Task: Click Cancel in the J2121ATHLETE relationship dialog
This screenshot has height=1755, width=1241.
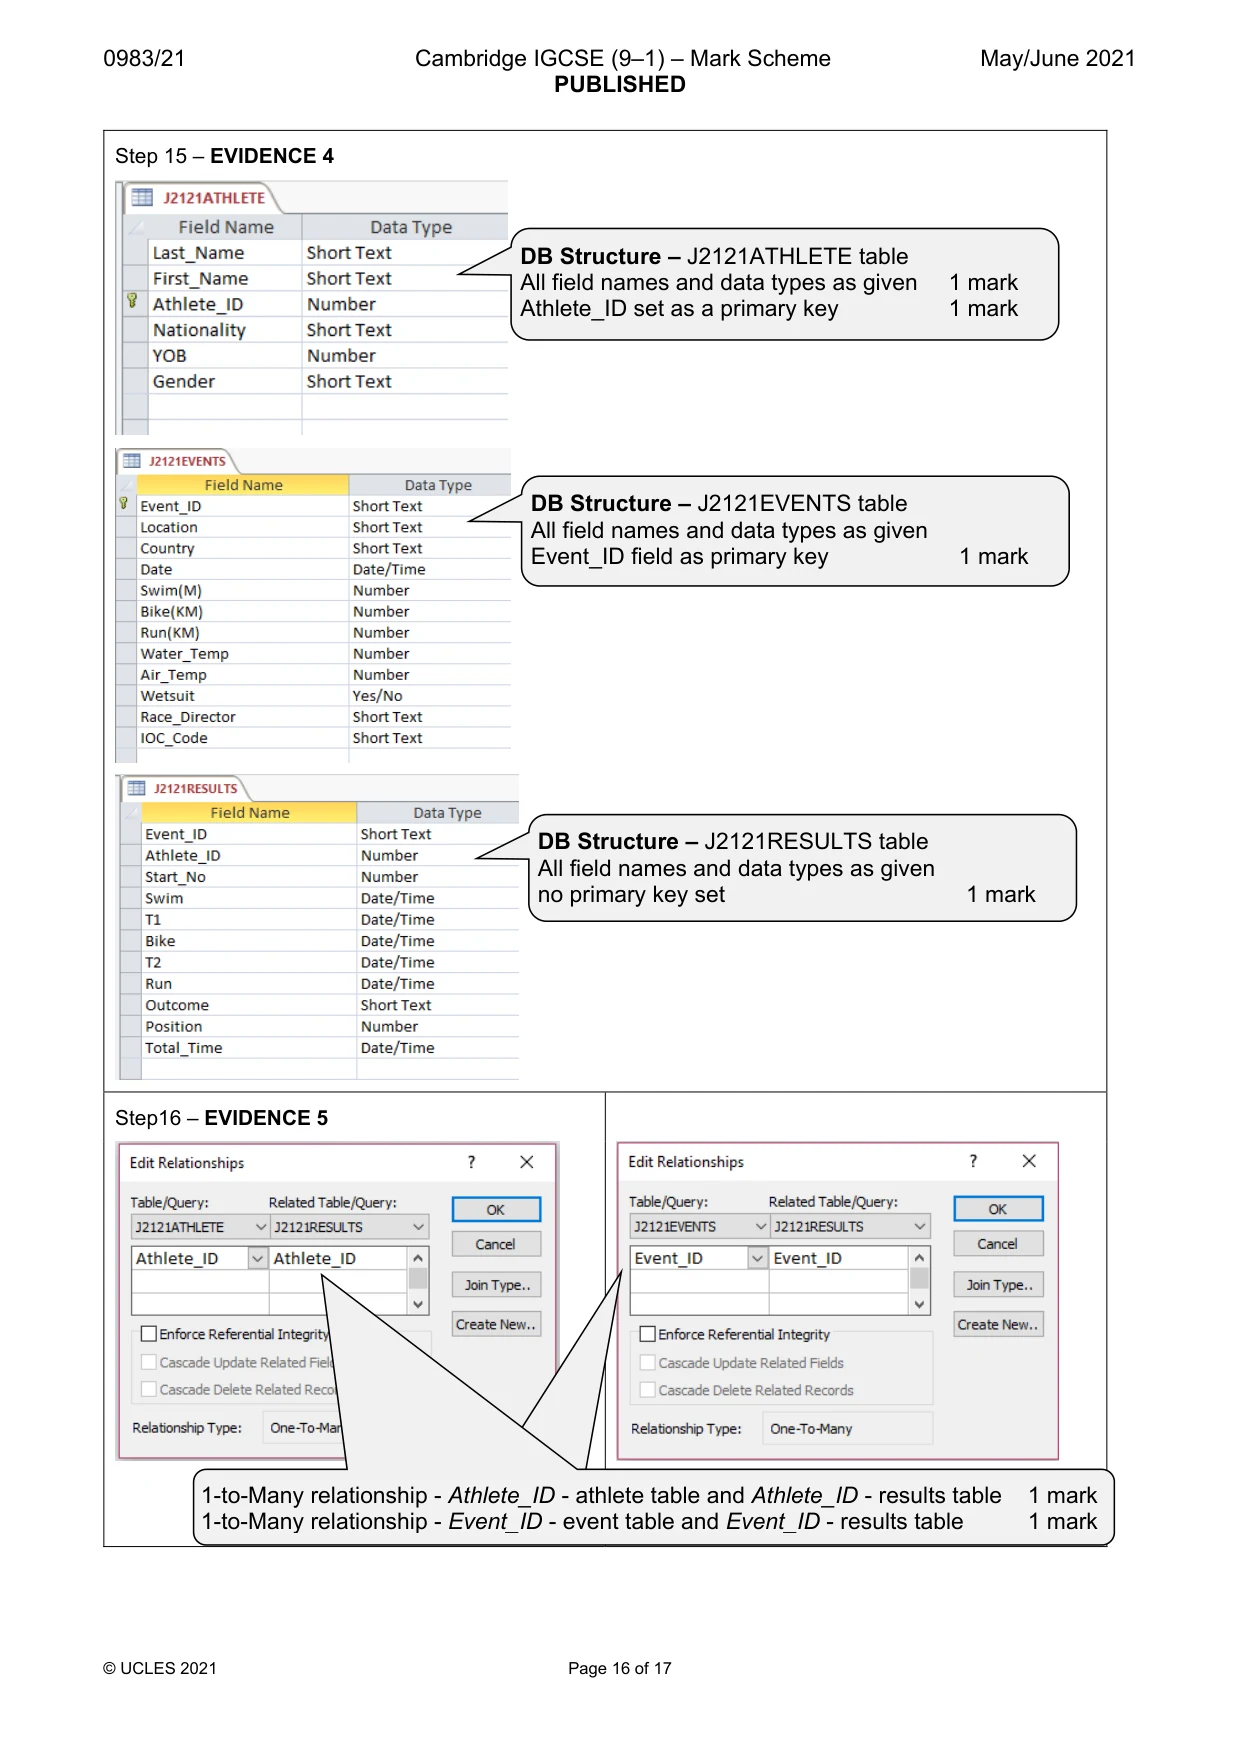Action: pos(496,1244)
